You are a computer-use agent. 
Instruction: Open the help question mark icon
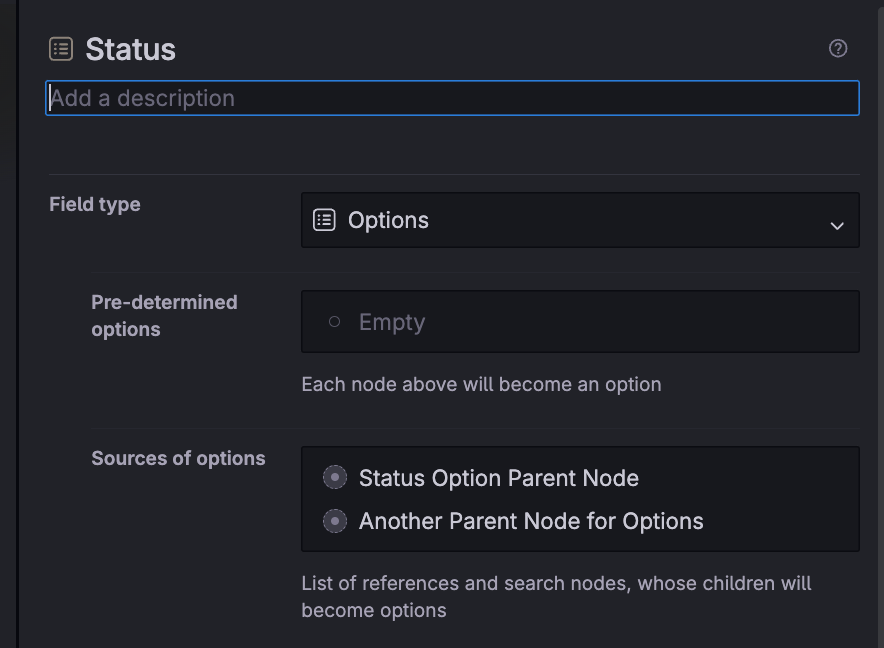click(838, 47)
